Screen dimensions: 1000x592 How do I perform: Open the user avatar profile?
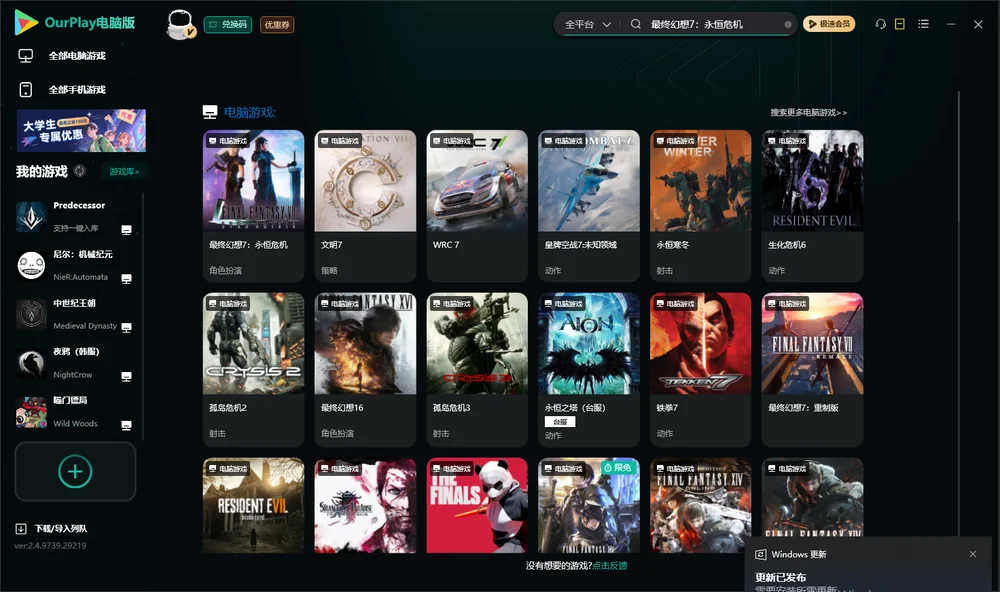[180, 24]
